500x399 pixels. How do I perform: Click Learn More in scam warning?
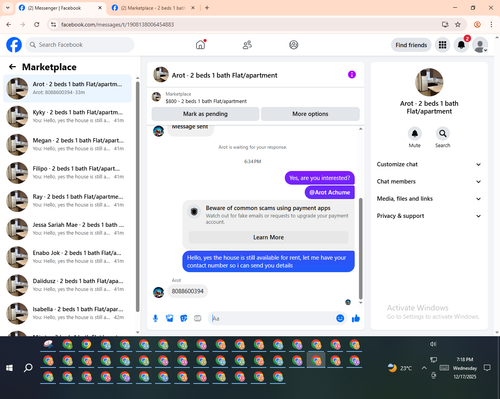click(268, 237)
